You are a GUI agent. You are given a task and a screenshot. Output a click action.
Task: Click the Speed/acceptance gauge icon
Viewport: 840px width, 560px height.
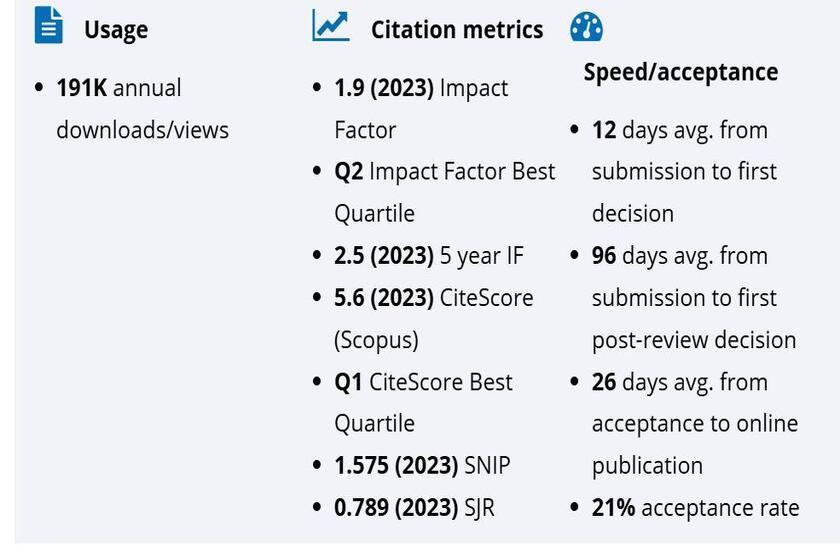(x=586, y=28)
